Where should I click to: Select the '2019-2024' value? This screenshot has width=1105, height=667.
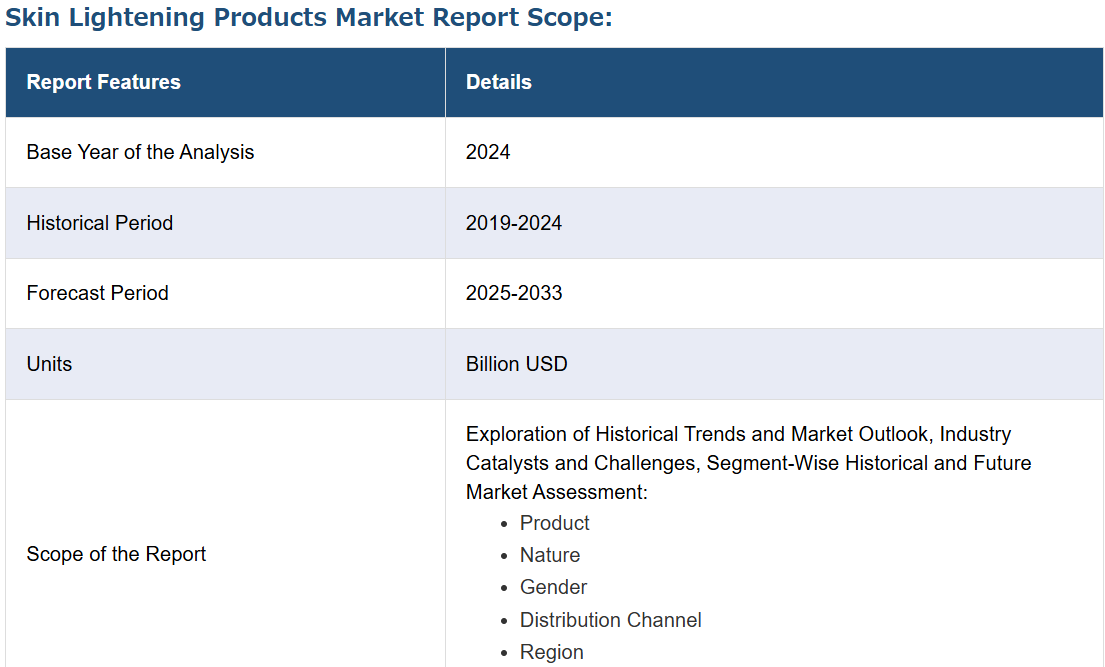(x=514, y=223)
